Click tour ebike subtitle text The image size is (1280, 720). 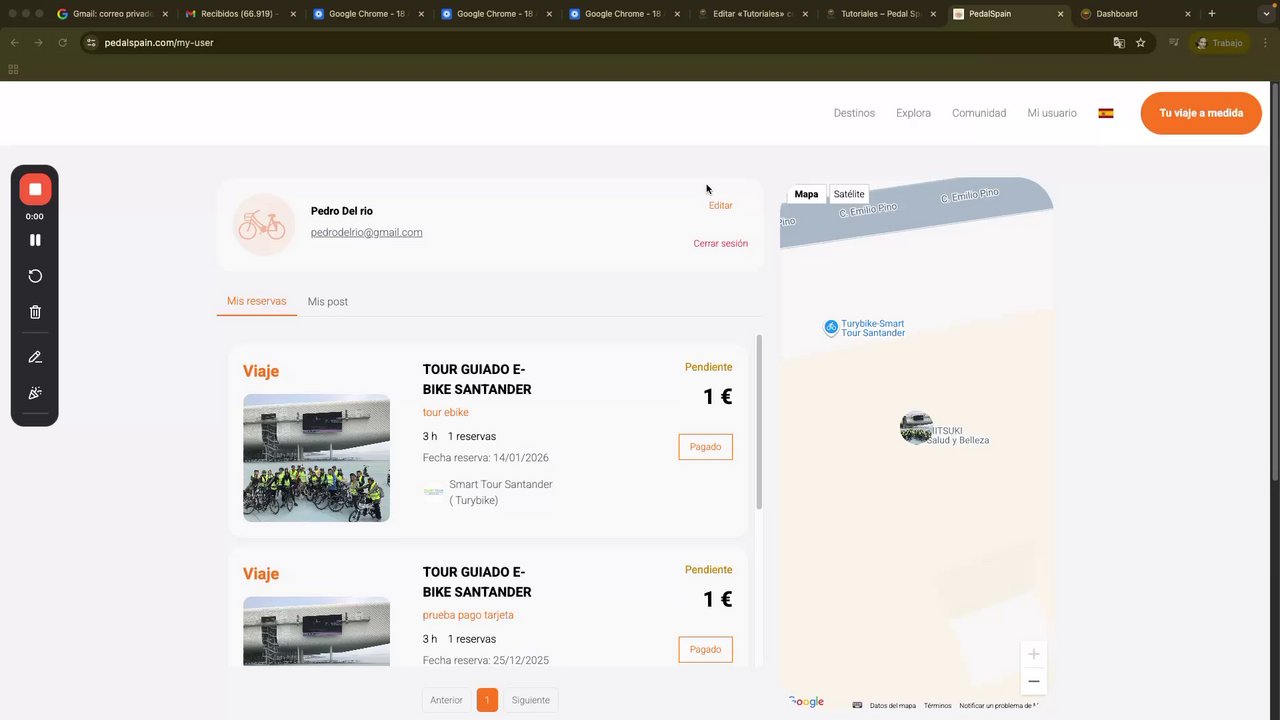coord(445,412)
